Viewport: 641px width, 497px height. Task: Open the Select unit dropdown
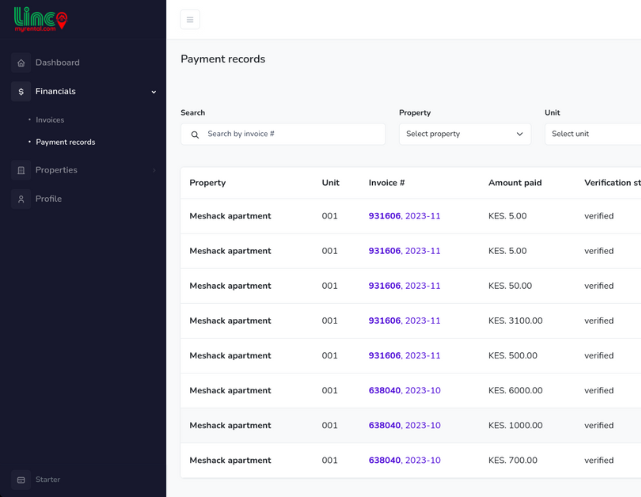pos(593,134)
